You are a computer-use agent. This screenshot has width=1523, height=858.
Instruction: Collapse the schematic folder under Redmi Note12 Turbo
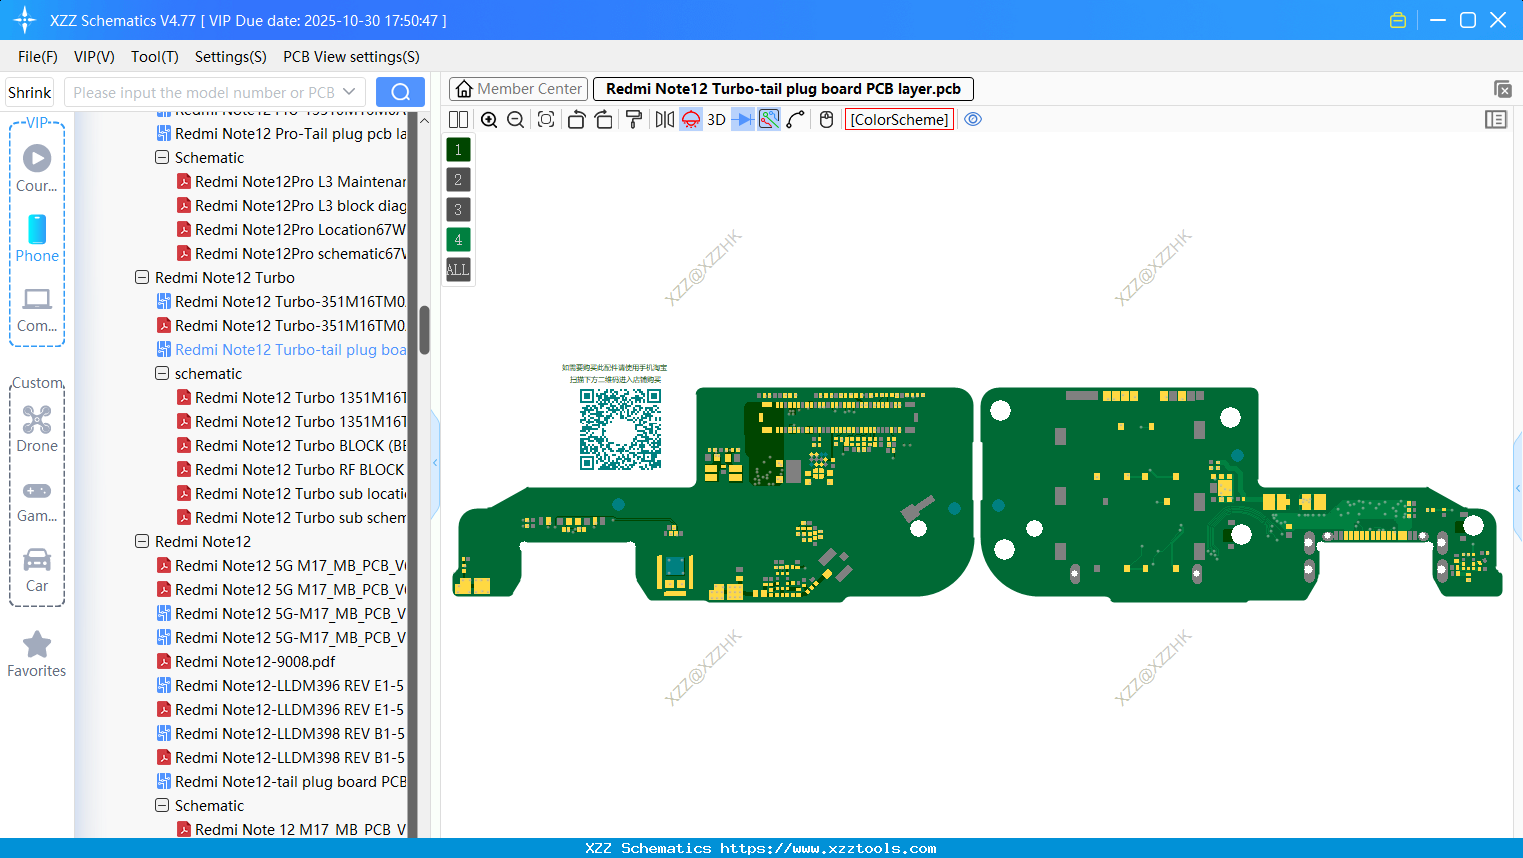[x=162, y=373]
